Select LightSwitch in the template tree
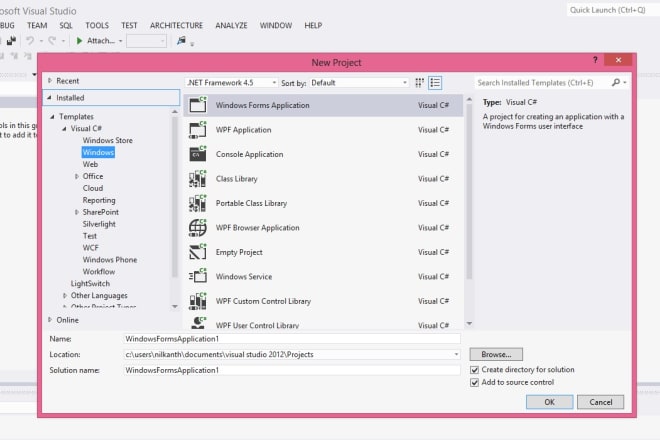The image size is (660, 440). (x=90, y=284)
